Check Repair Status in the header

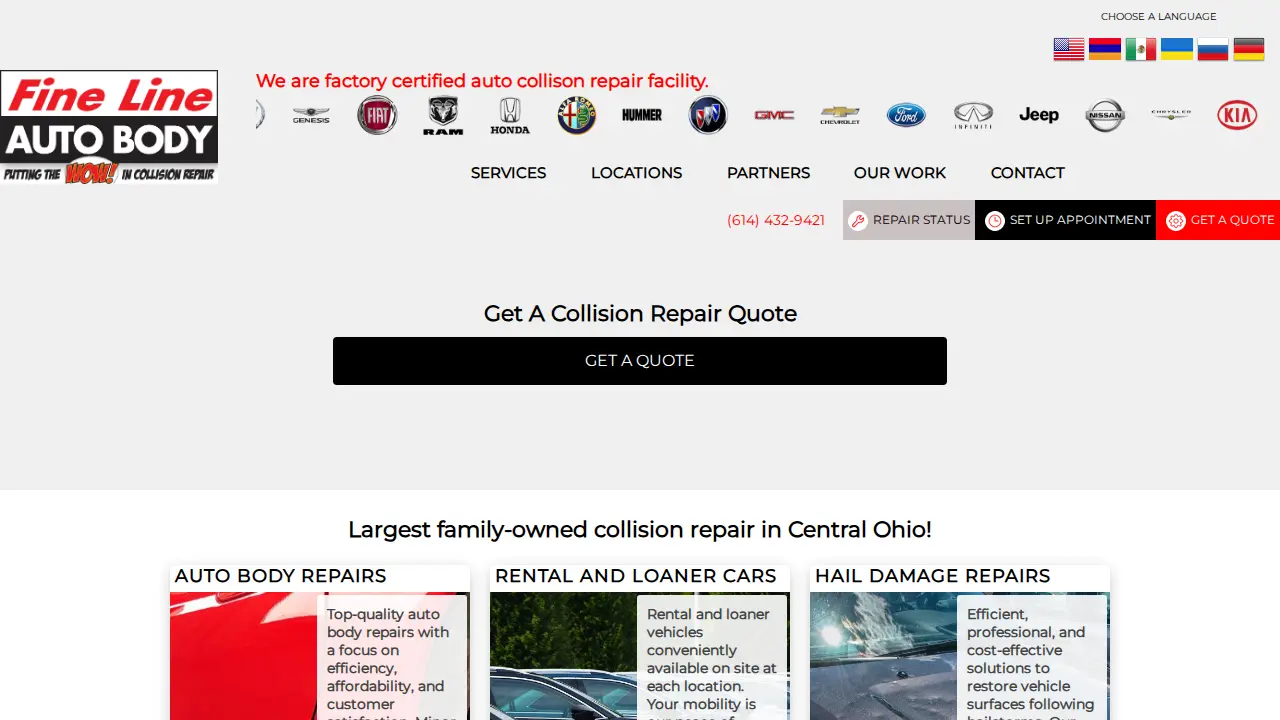(909, 220)
